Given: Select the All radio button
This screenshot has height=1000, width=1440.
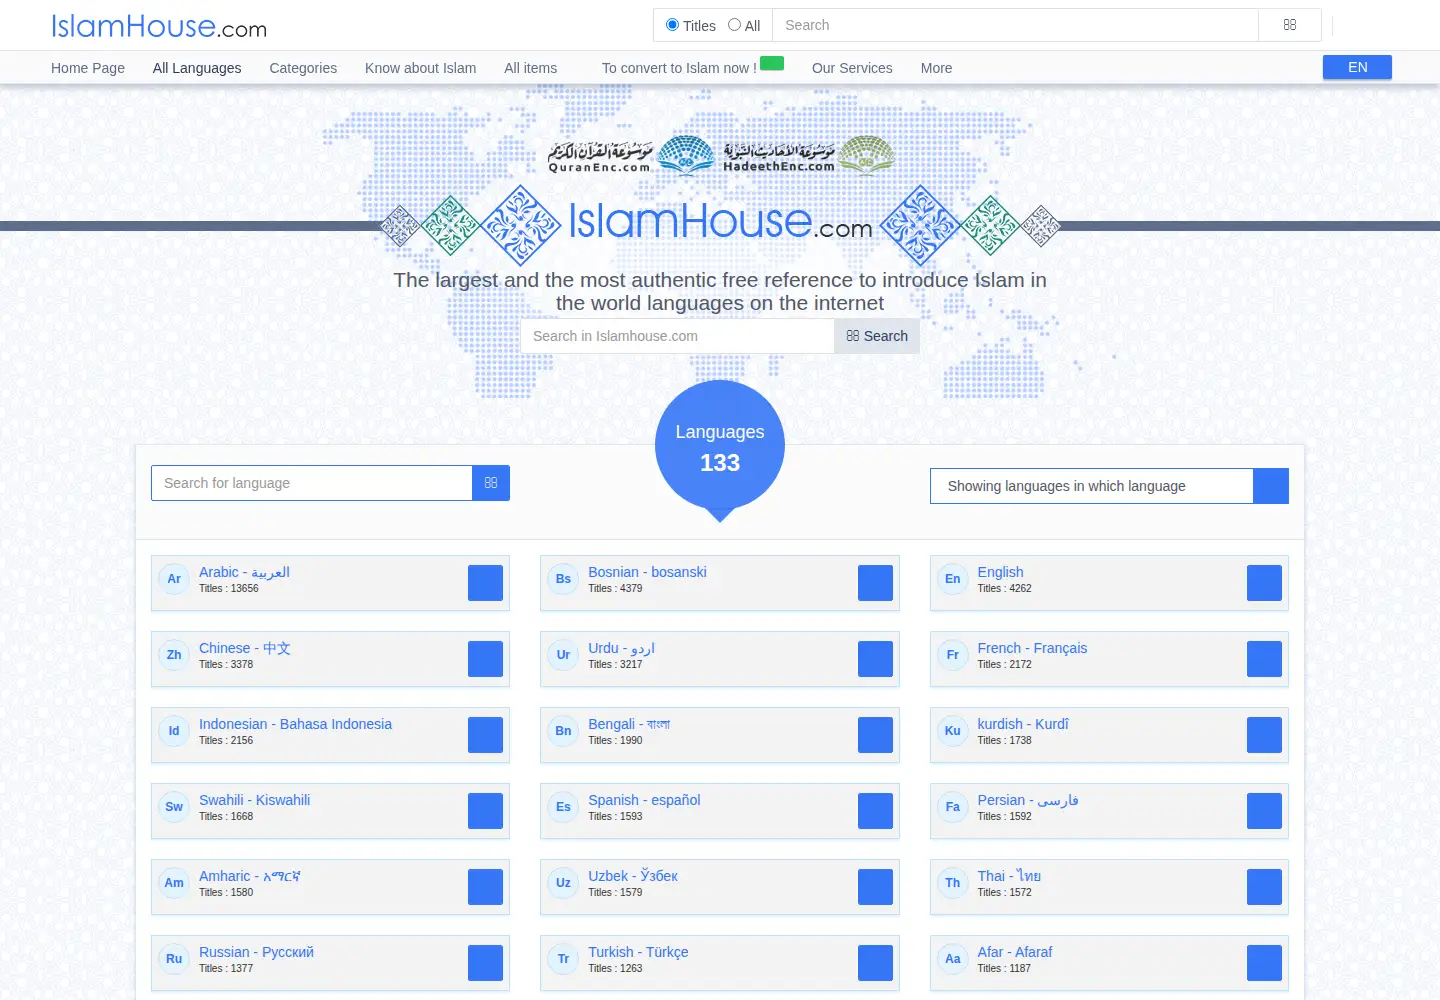Looking at the screenshot, I should [x=734, y=25].
